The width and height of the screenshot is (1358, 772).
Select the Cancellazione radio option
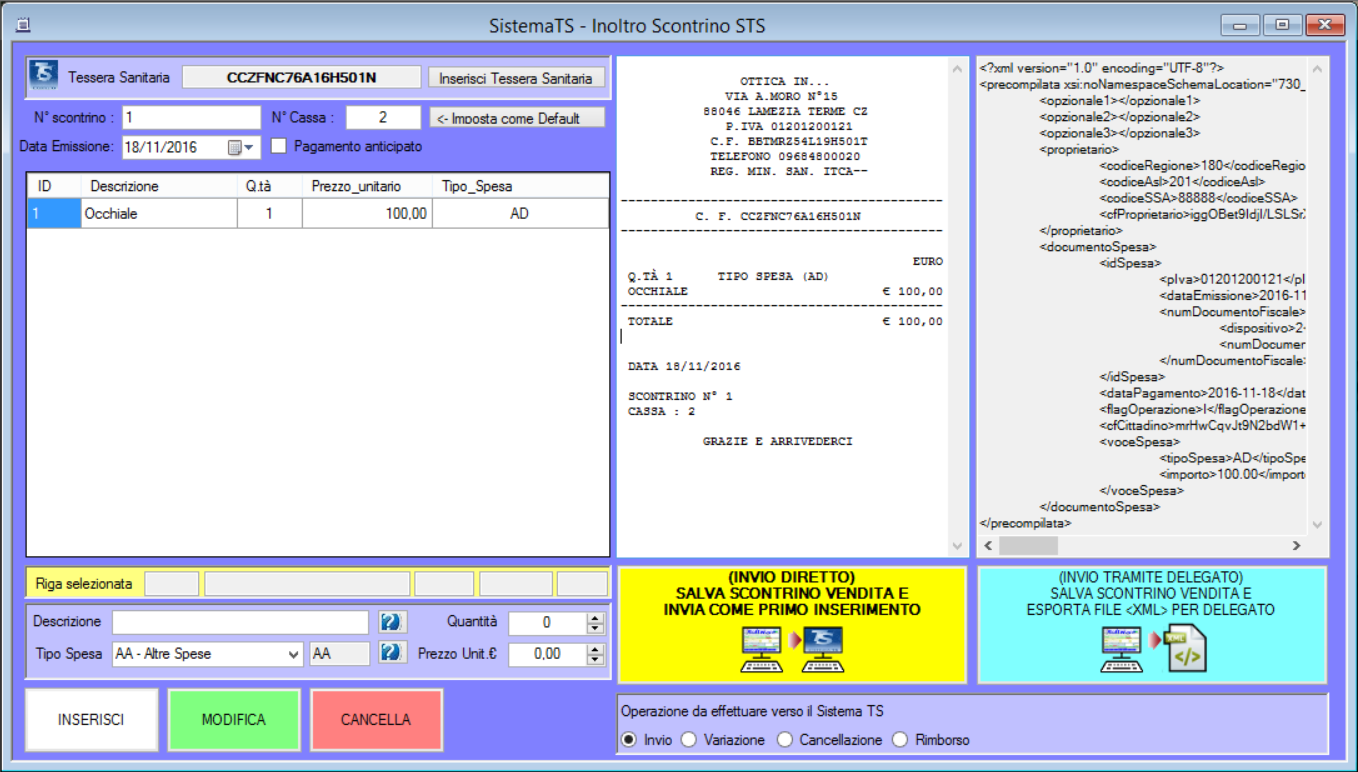pyautogui.click(x=785, y=740)
